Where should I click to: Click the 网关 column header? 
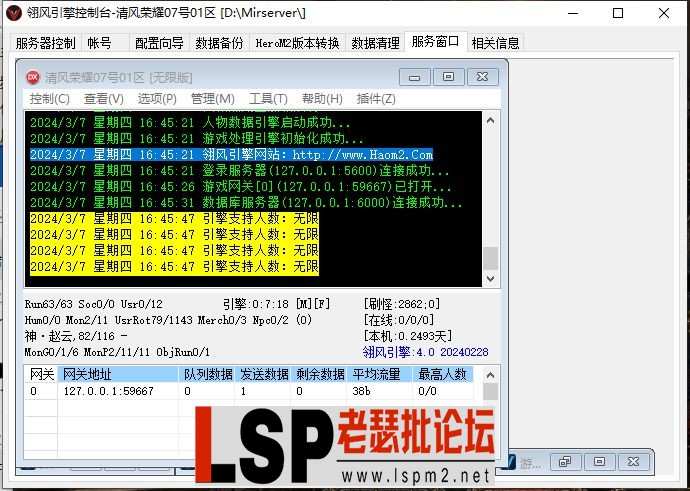(x=41, y=374)
